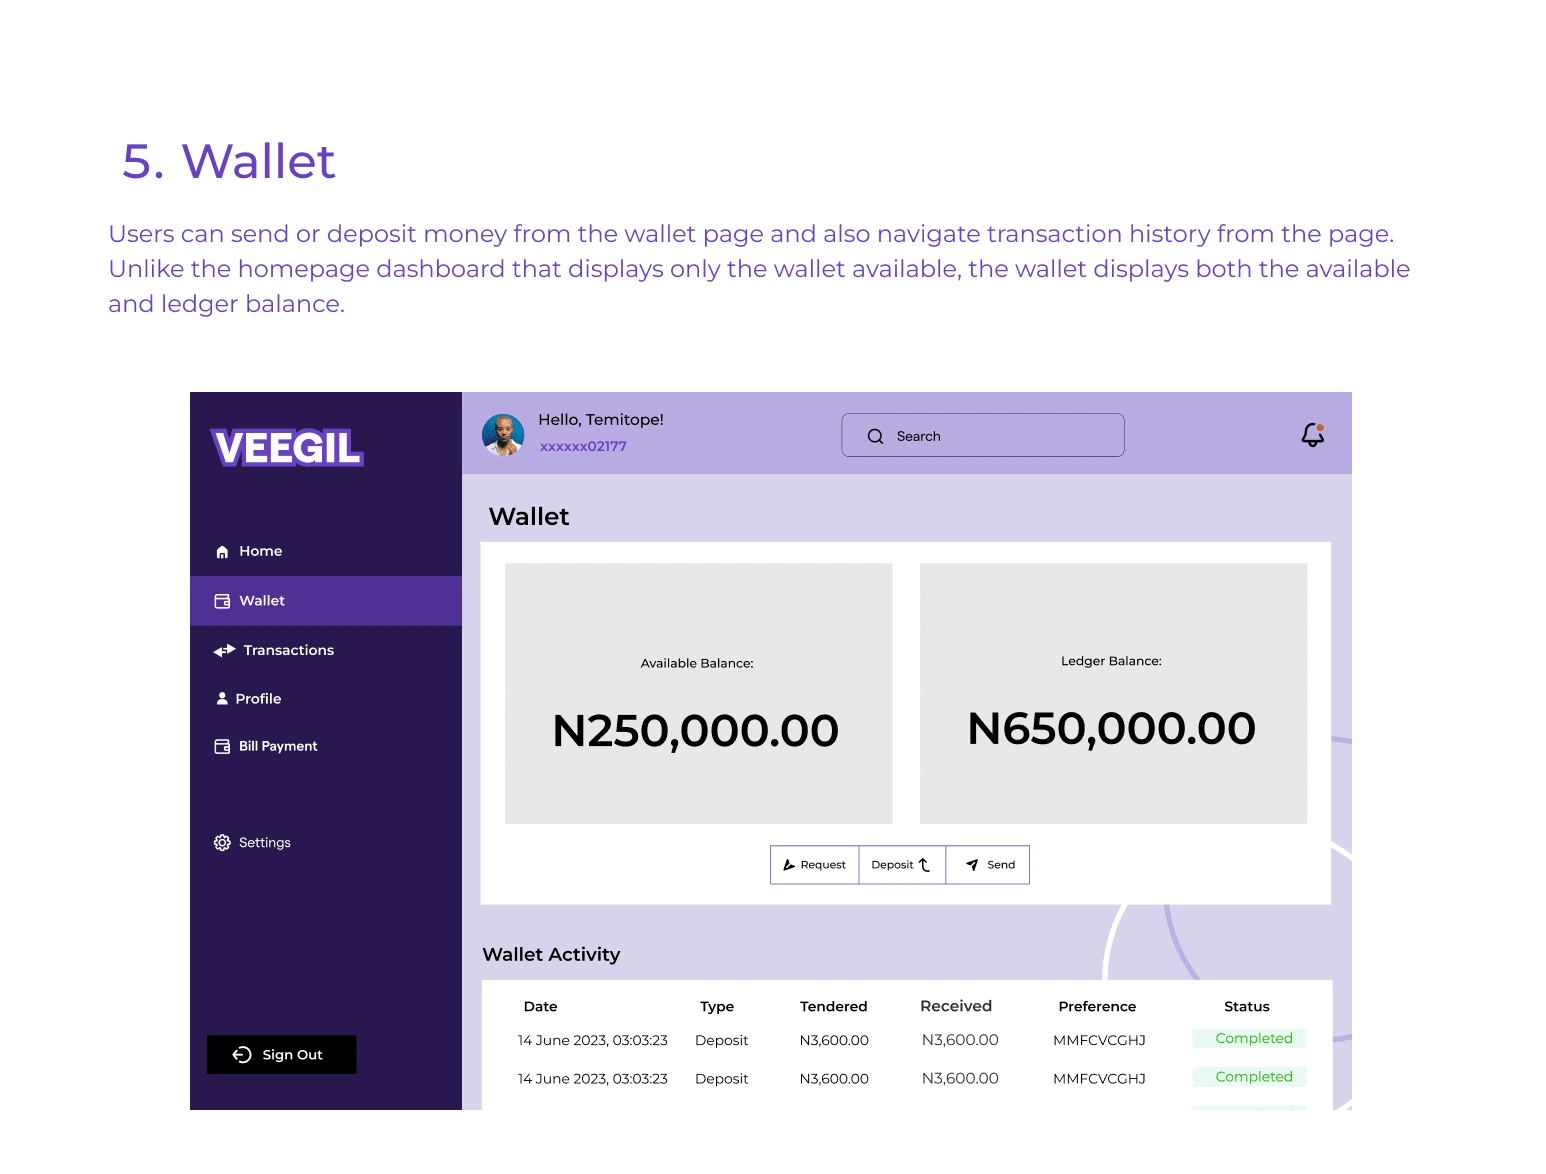The width and height of the screenshot is (1546, 1174).
Task: Click the Sign Out button
Action: tap(281, 1055)
